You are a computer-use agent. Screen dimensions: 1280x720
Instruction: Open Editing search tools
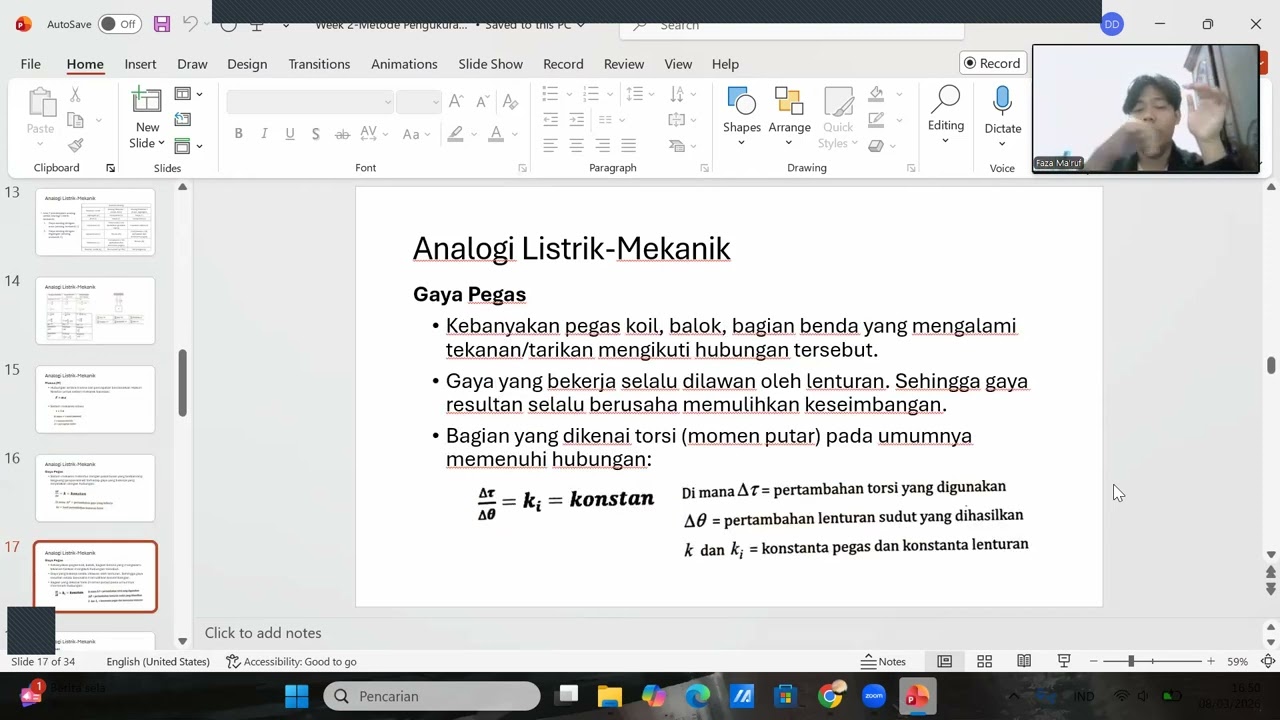945,114
